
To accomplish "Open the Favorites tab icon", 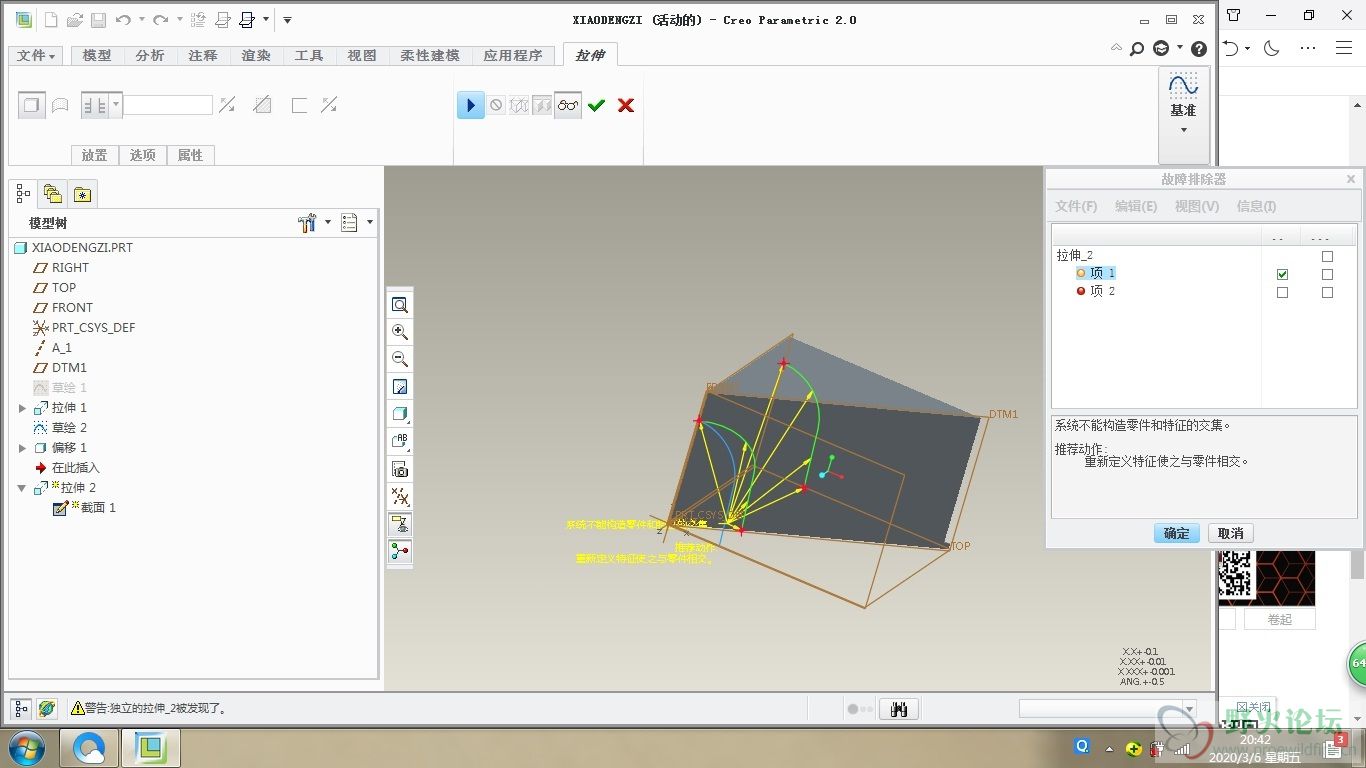I will coord(83,194).
